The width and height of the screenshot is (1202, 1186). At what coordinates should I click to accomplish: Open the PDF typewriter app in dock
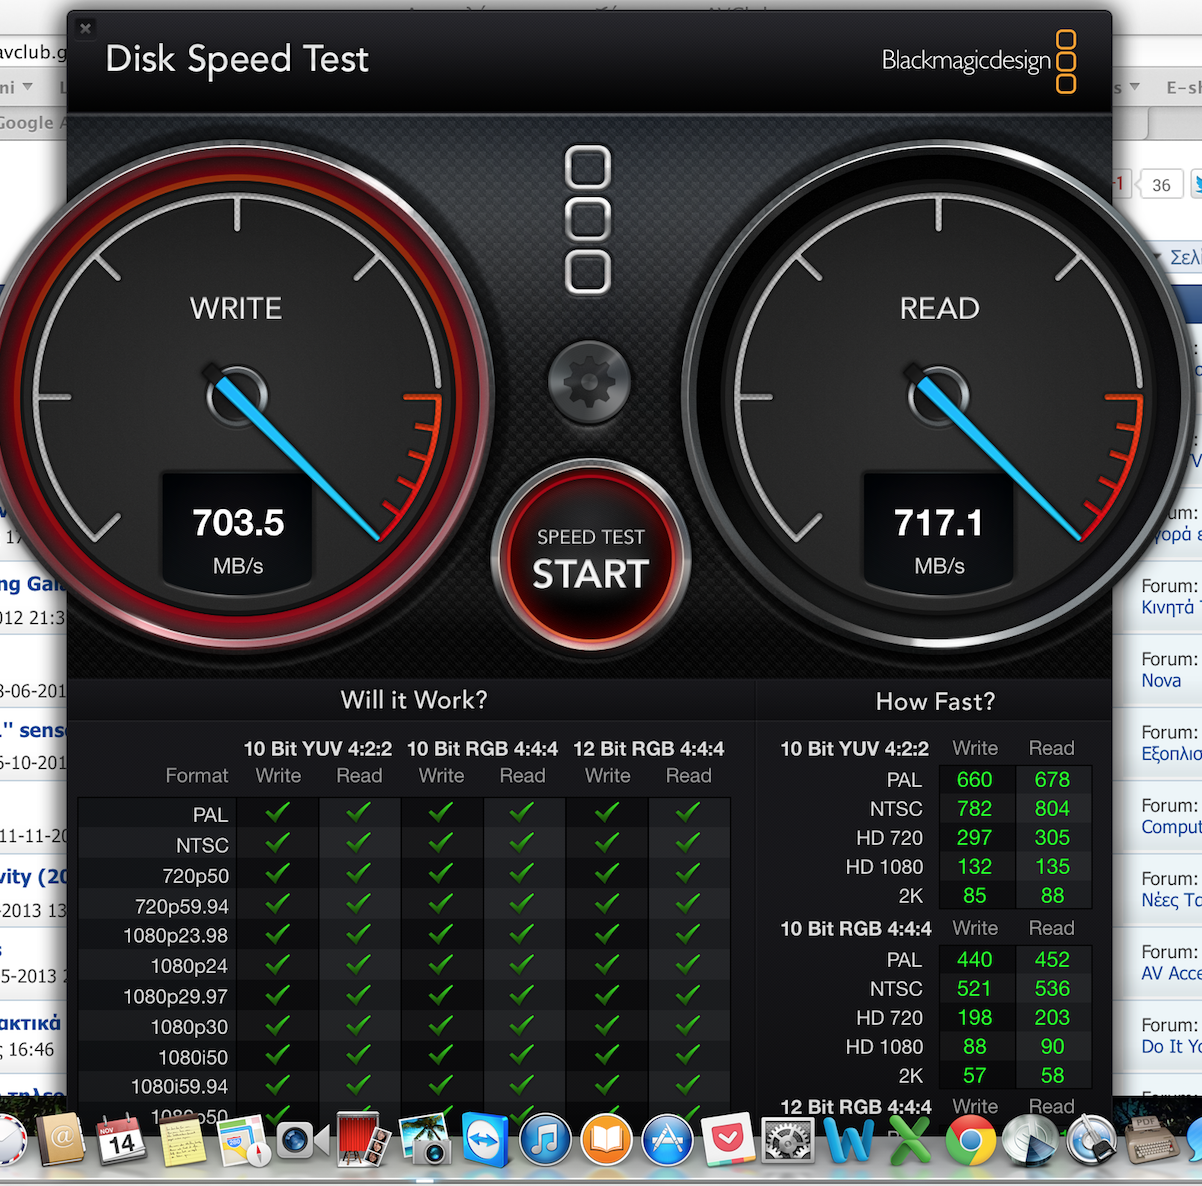(x=1152, y=1141)
